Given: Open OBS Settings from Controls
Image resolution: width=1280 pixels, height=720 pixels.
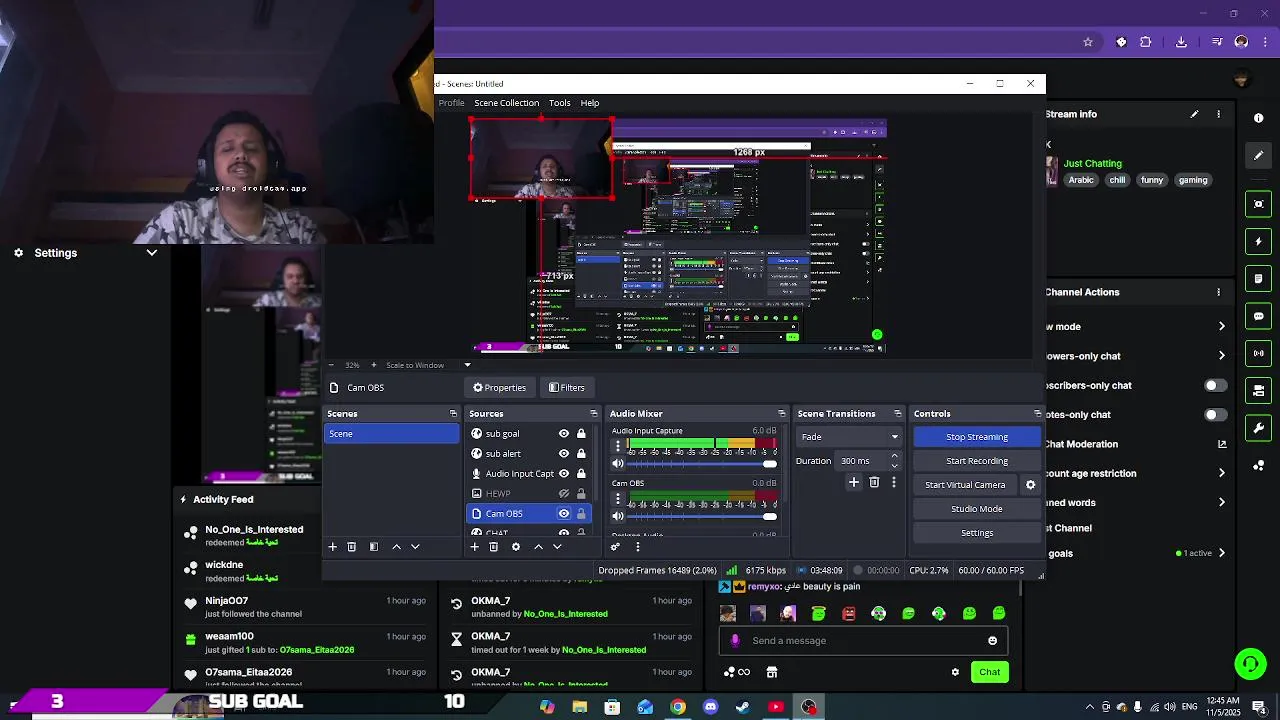Looking at the screenshot, I should (x=977, y=533).
